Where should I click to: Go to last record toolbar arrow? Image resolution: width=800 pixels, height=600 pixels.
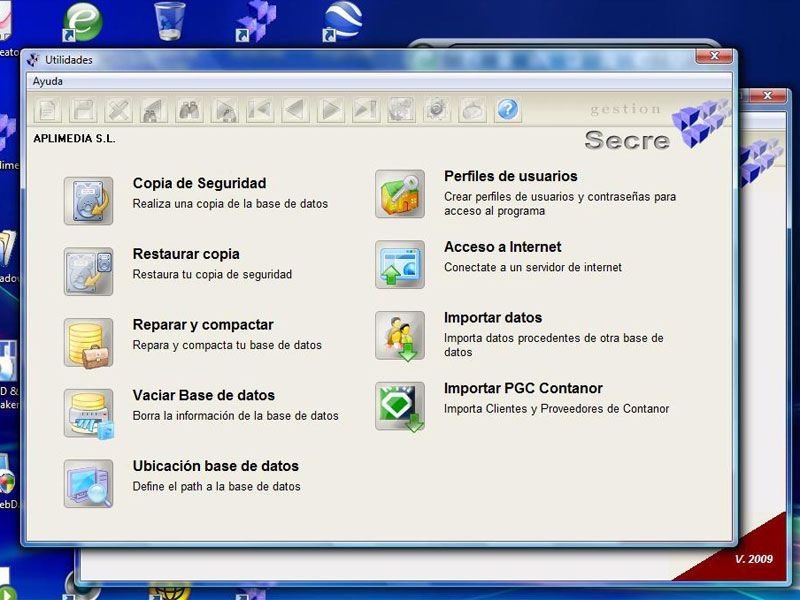tap(366, 110)
